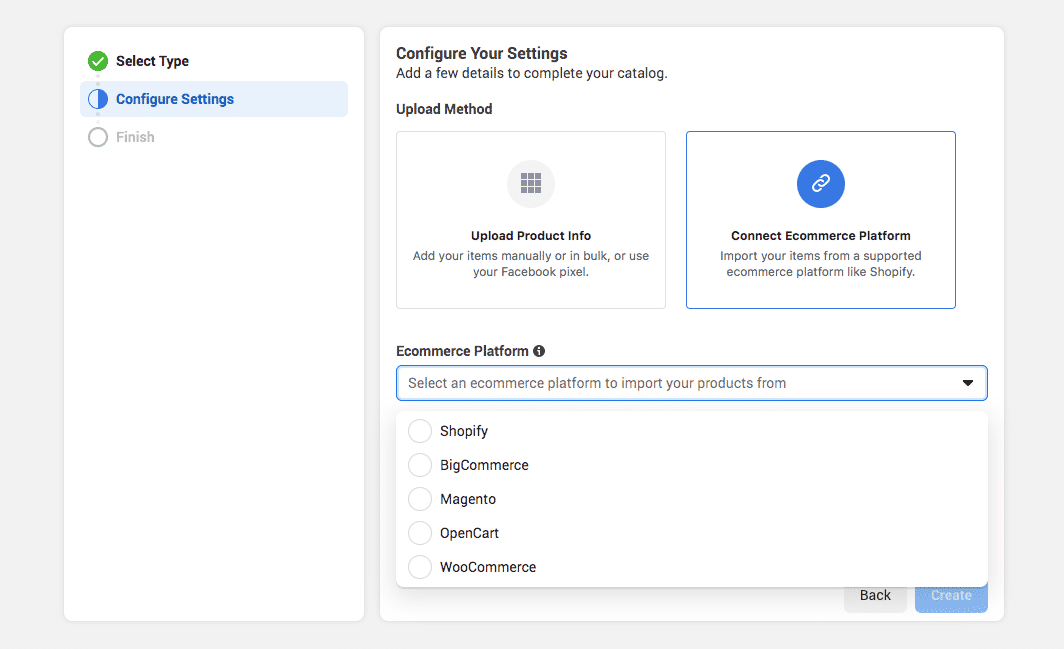Select the BigCommerce radio button

click(x=420, y=465)
